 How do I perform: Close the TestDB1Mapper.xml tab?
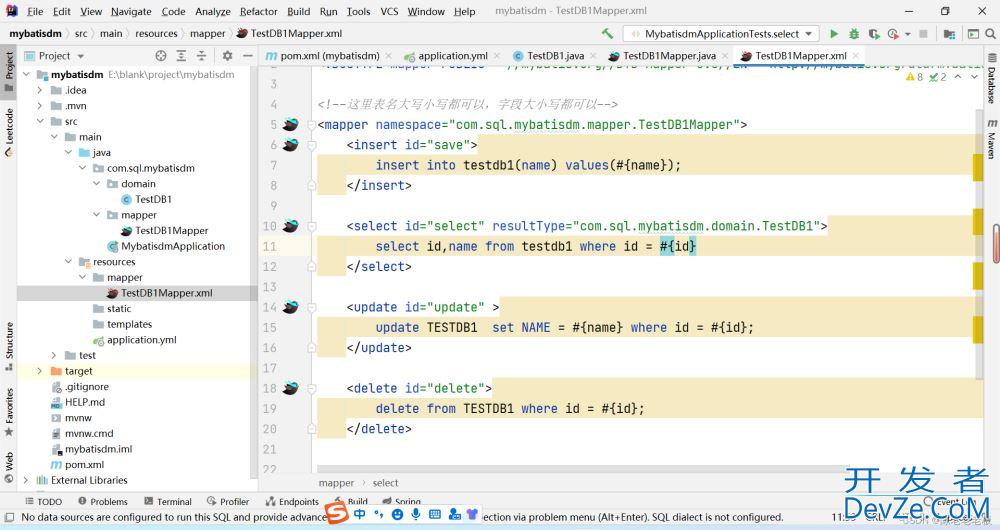[856, 56]
